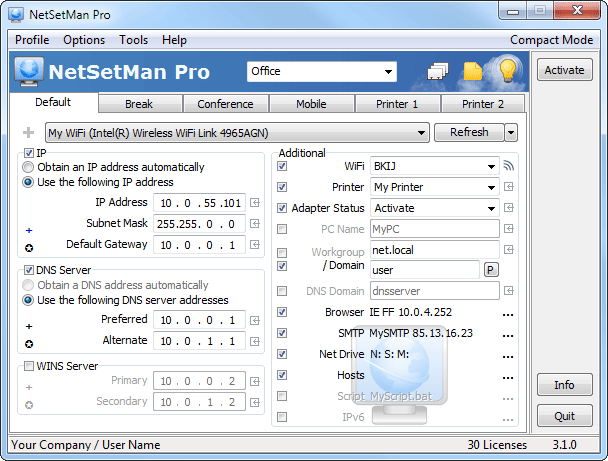Click arrow icon beside IP Address field

pos(255,203)
